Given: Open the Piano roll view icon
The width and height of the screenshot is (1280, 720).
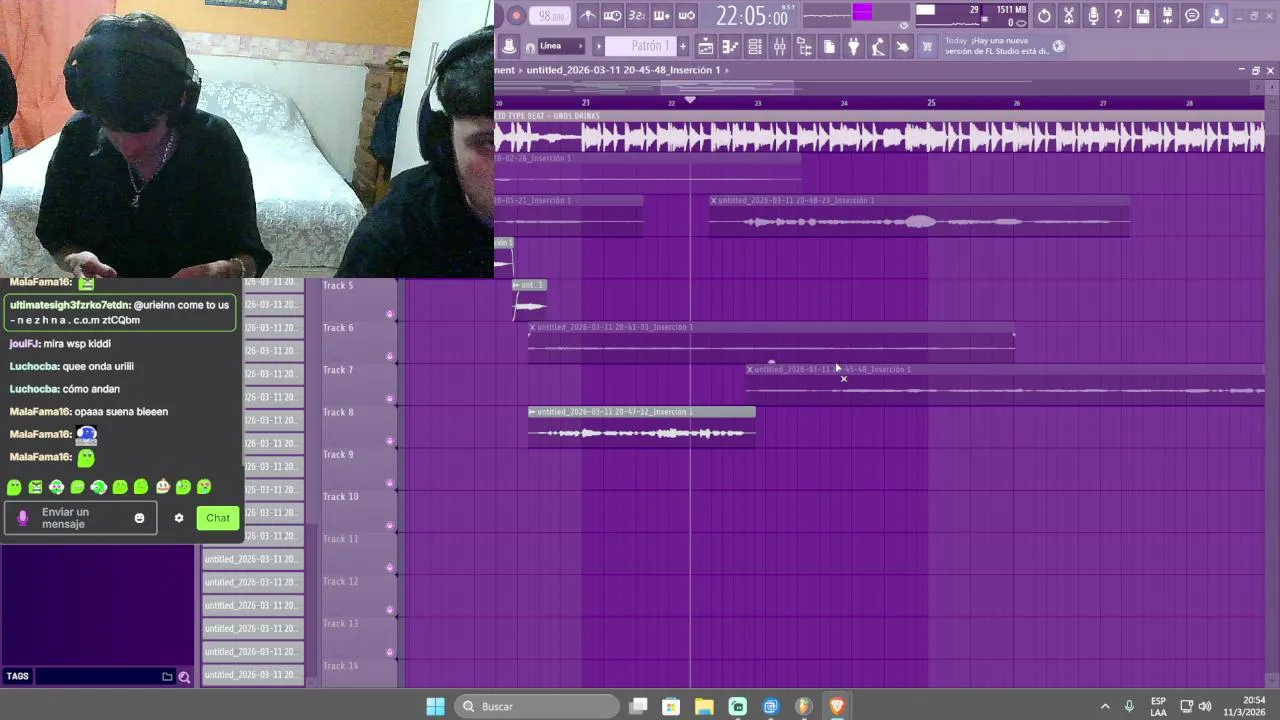Looking at the screenshot, I should (x=730, y=46).
